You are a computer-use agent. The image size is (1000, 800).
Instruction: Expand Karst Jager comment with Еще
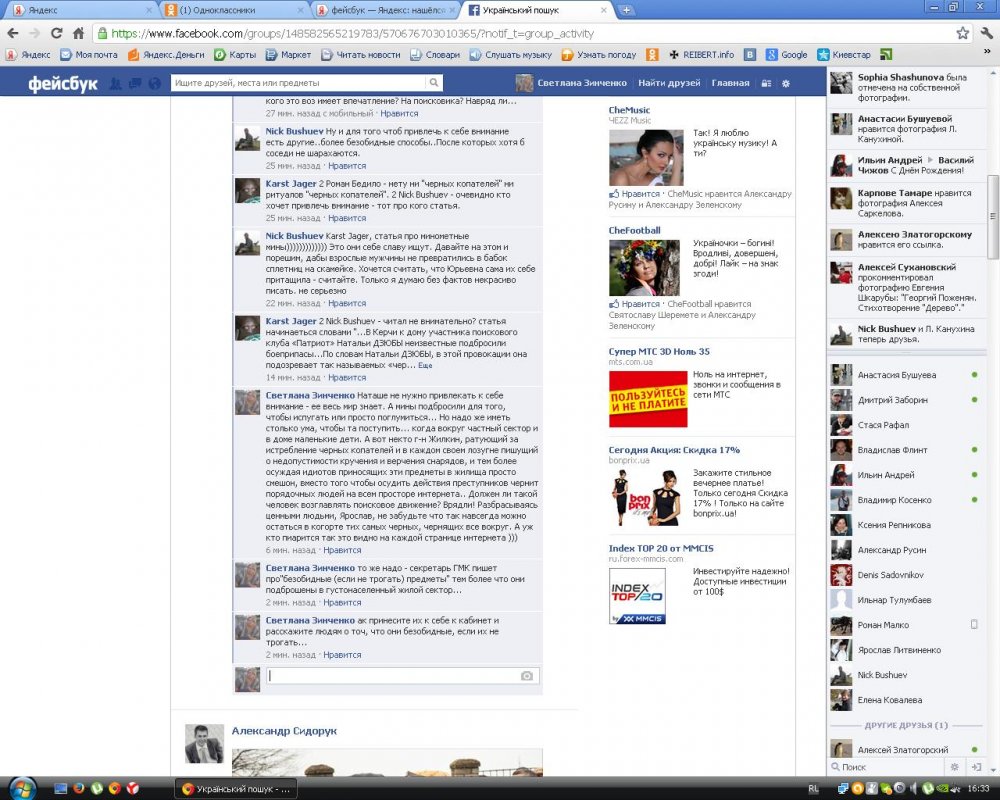[425, 366]
